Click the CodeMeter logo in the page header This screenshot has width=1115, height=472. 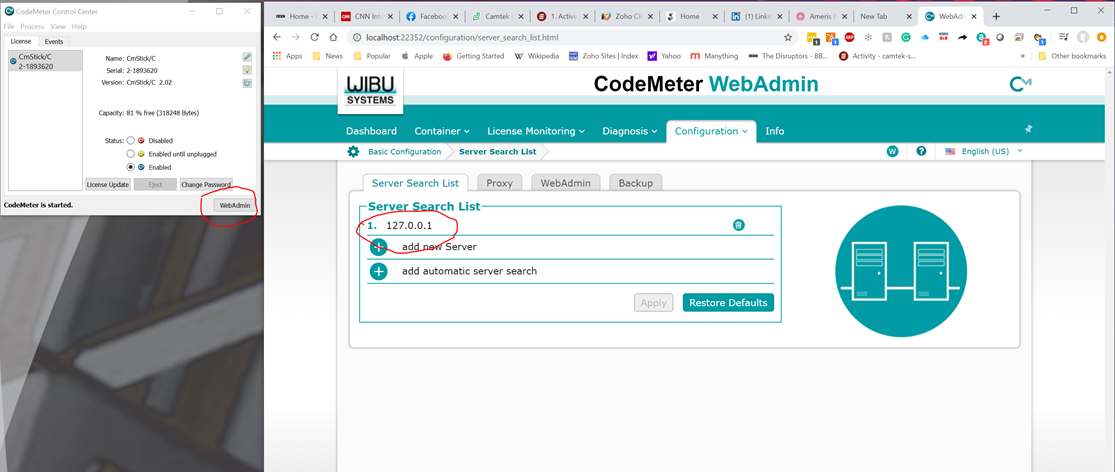pyautogui.click(x=1020, y=85)
